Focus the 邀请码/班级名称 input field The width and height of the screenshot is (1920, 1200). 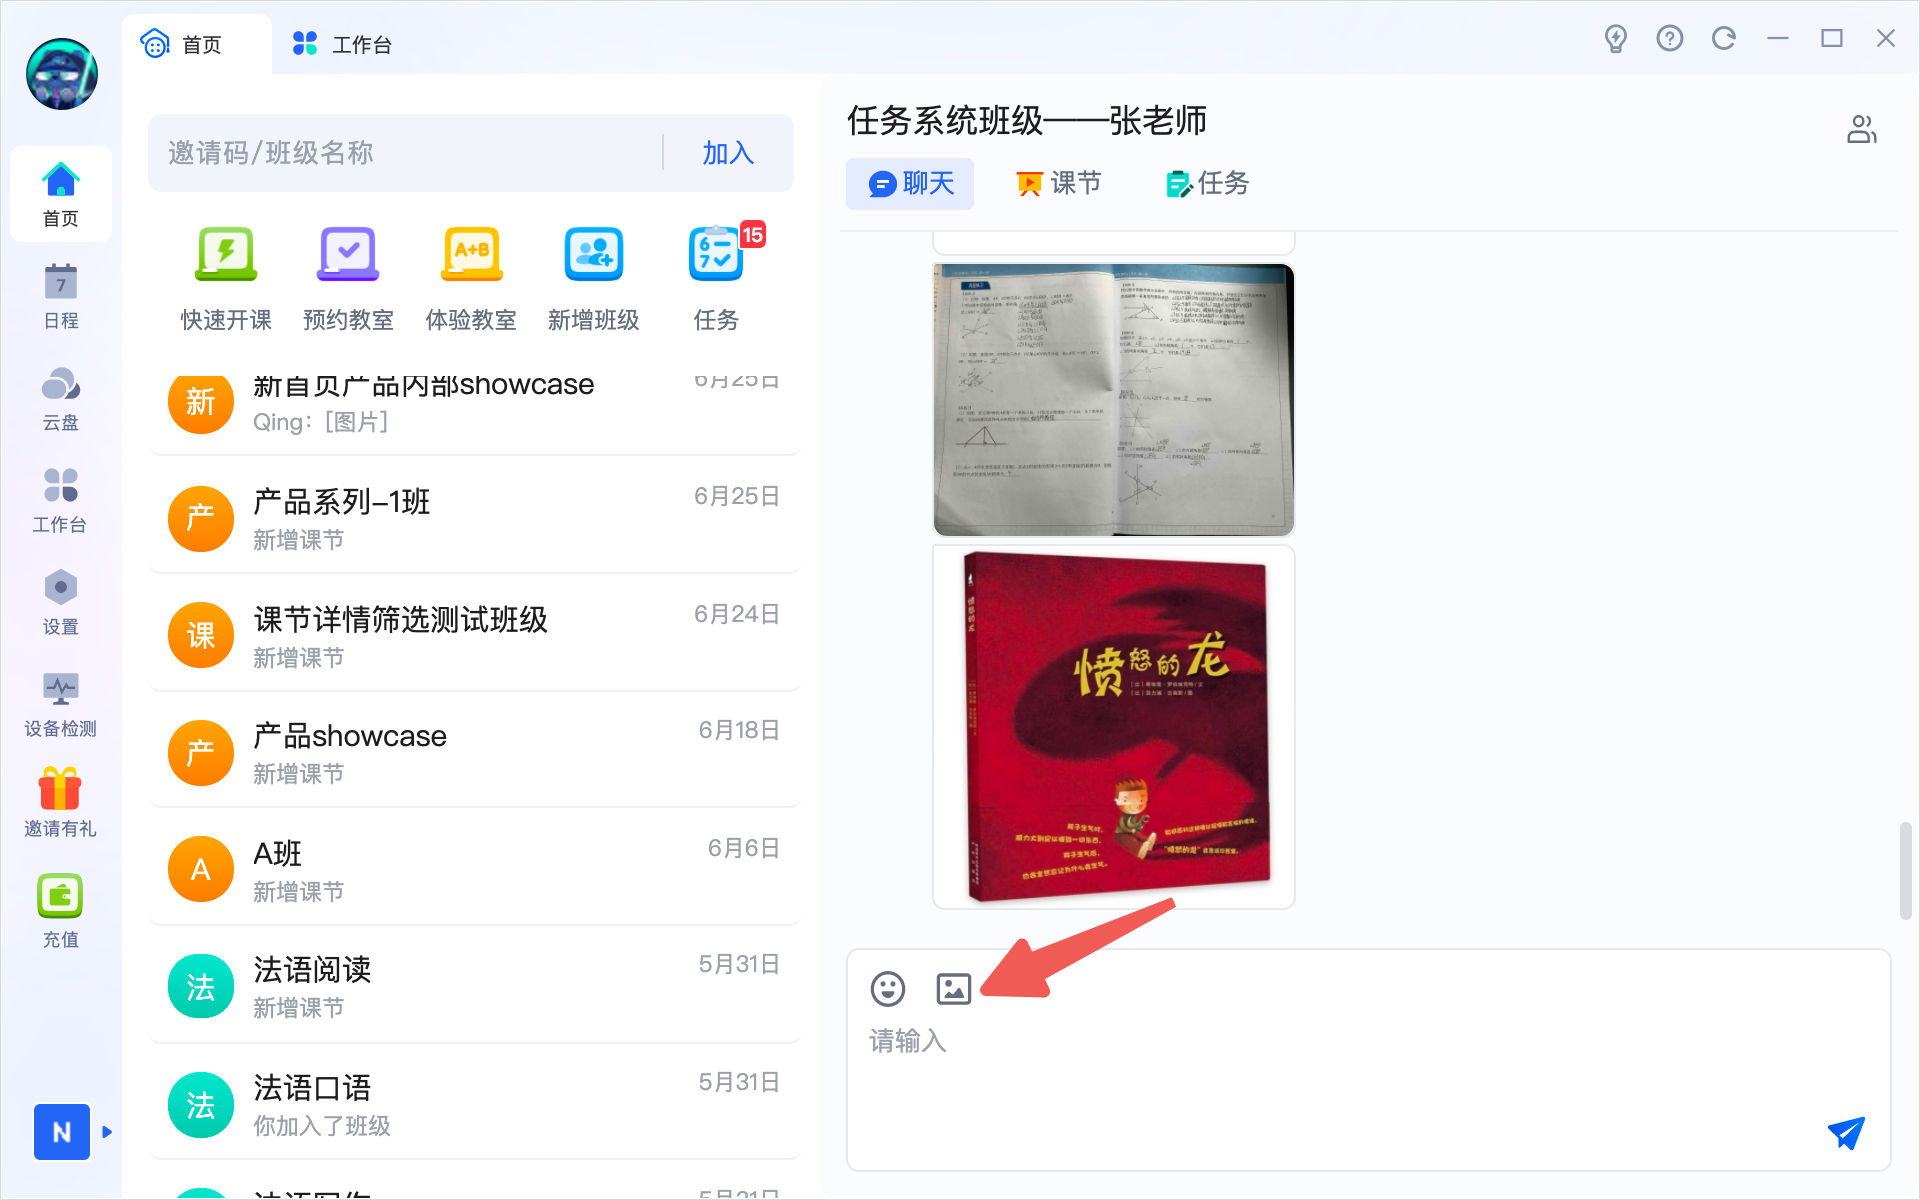coord(406,153)
